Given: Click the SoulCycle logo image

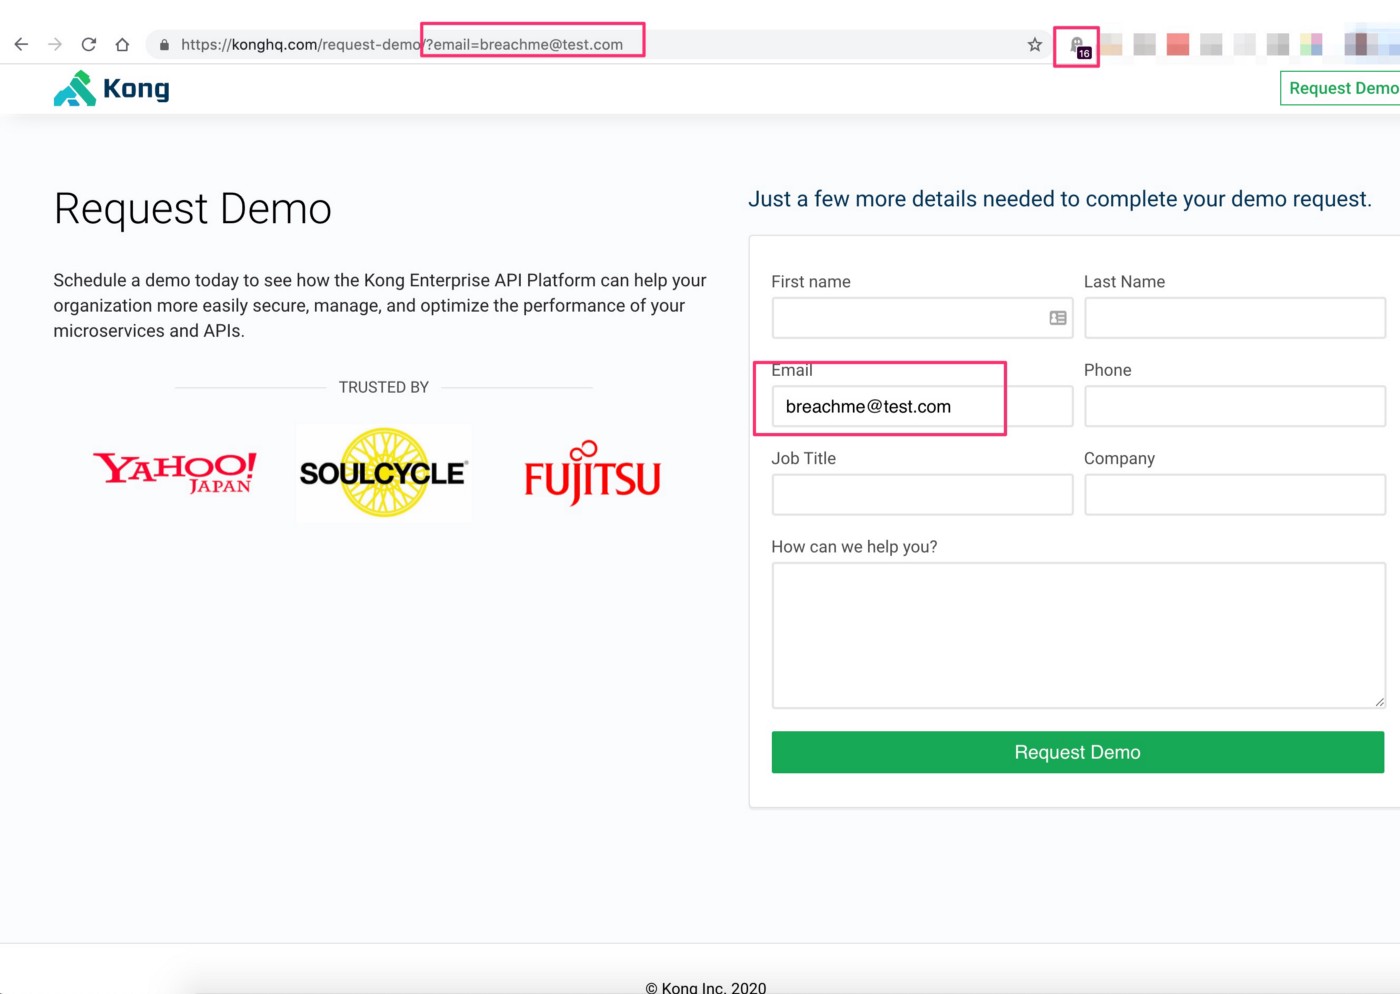Looking at the screenshot, I should (383, 473).
